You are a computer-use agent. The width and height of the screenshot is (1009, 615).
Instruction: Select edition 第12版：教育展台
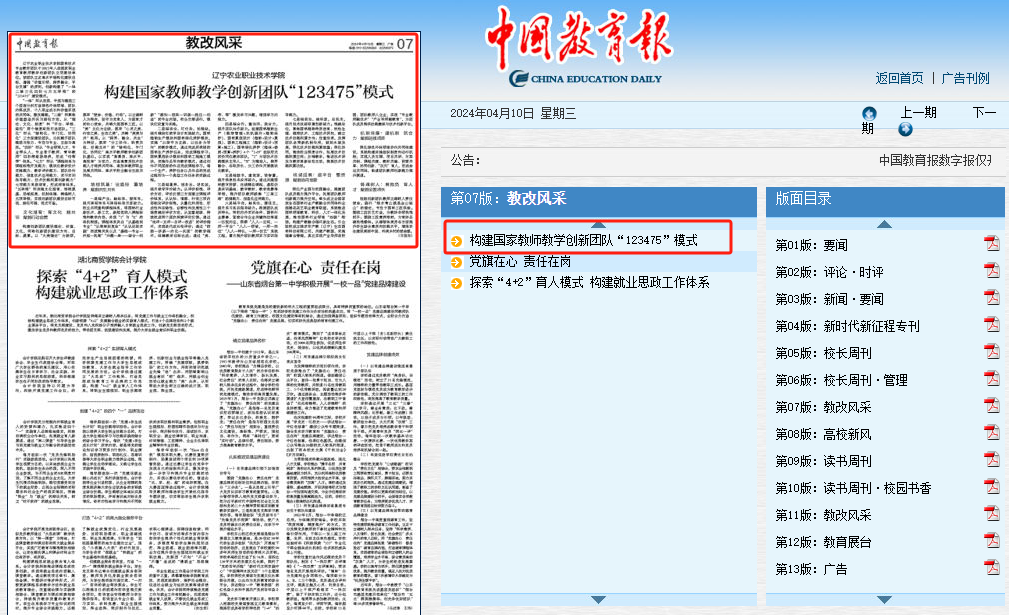pos(824,542)
